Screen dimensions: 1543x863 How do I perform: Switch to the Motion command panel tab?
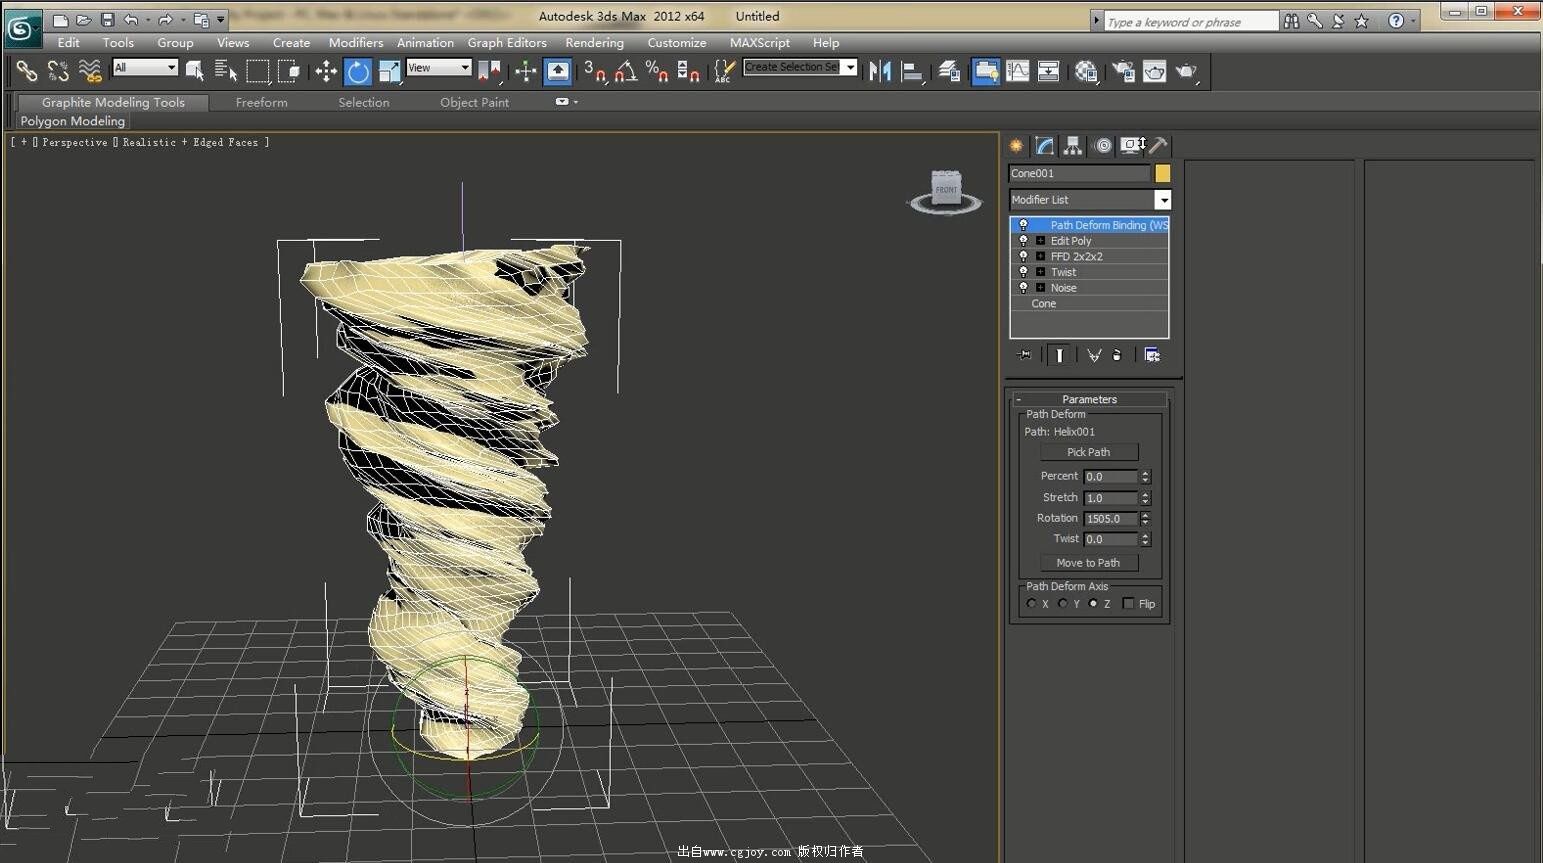(1103, 146)
